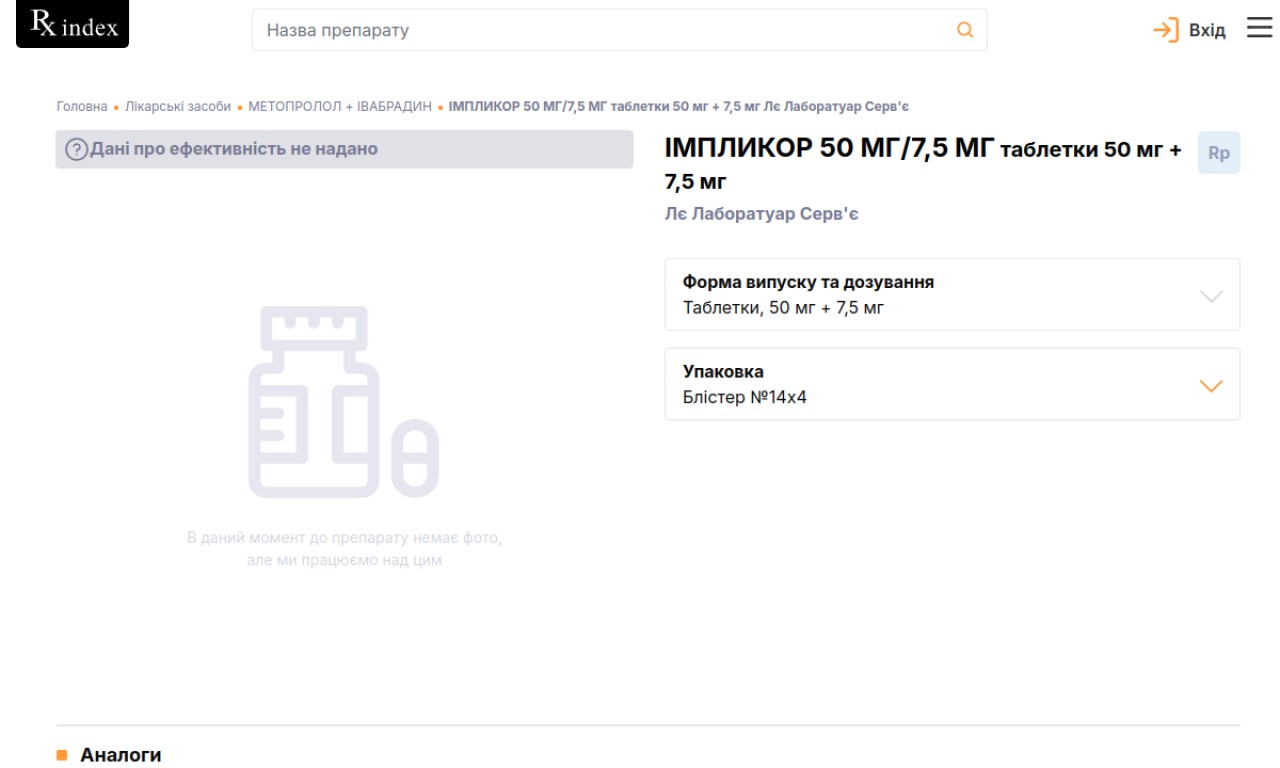Click the login arrow icon
This screenshot has width=1280, height=768.
1166,30
